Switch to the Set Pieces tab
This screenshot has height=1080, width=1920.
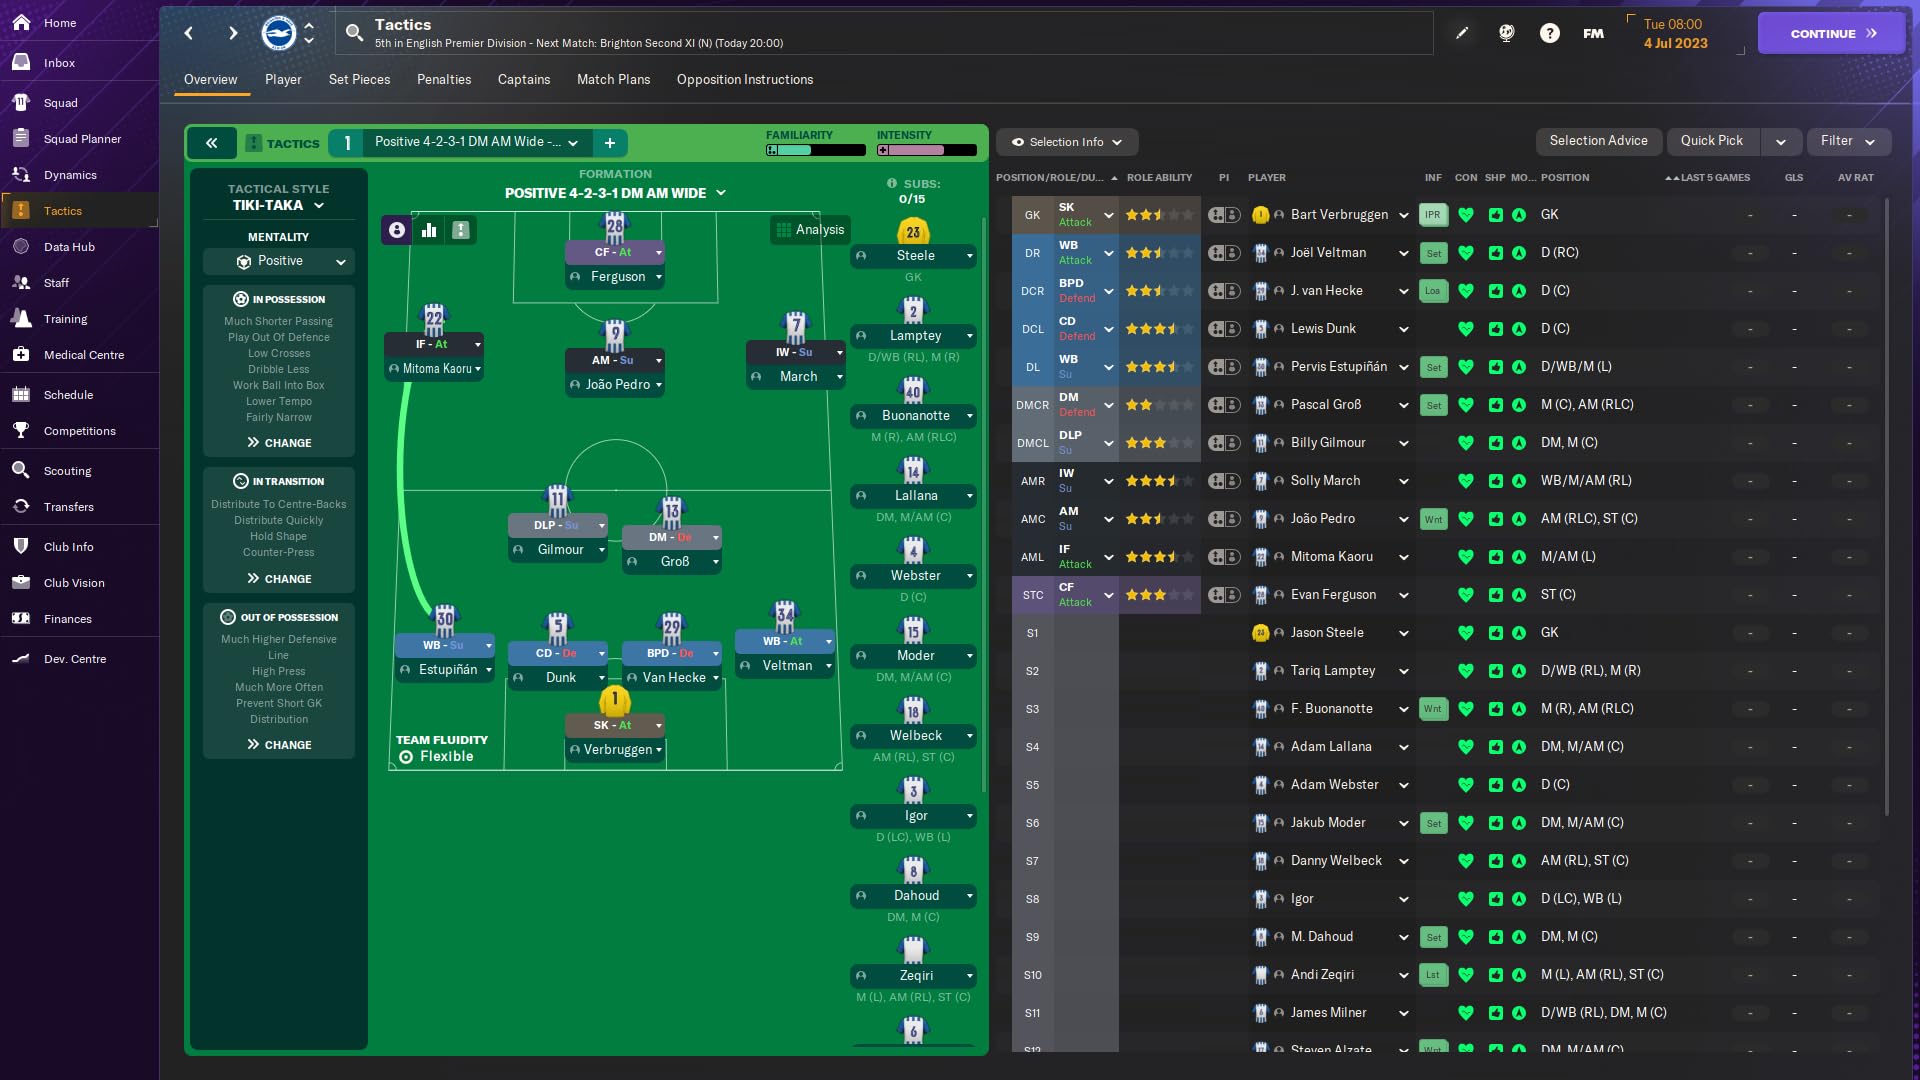point(359,80)
